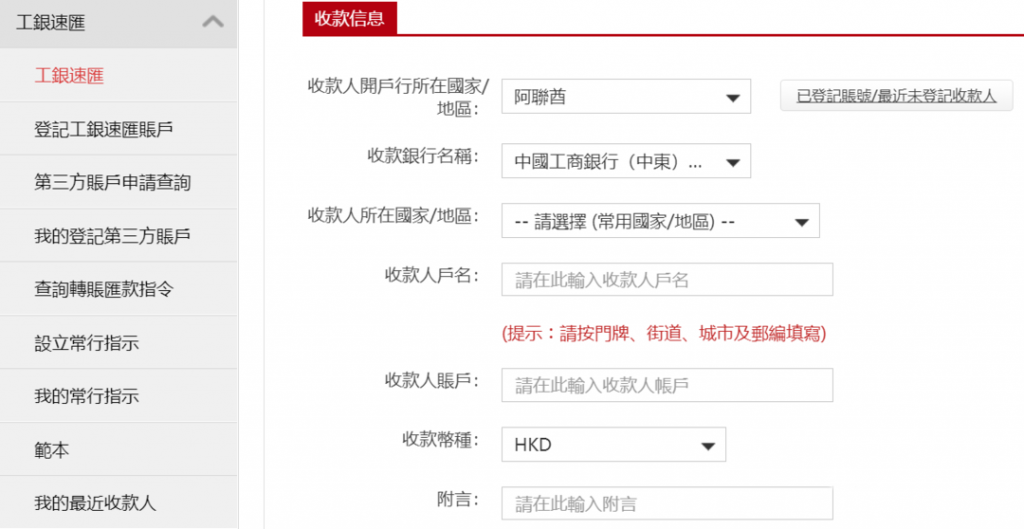Click 已登記賬號/最近未登記收款人 button
1024x529 pixels.
coord(897,96)
